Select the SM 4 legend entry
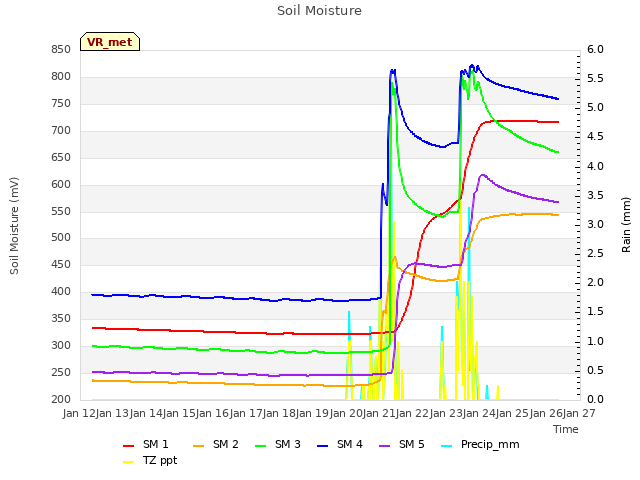The height and width of the screenshot is (480, 640). tap(340, 444)
